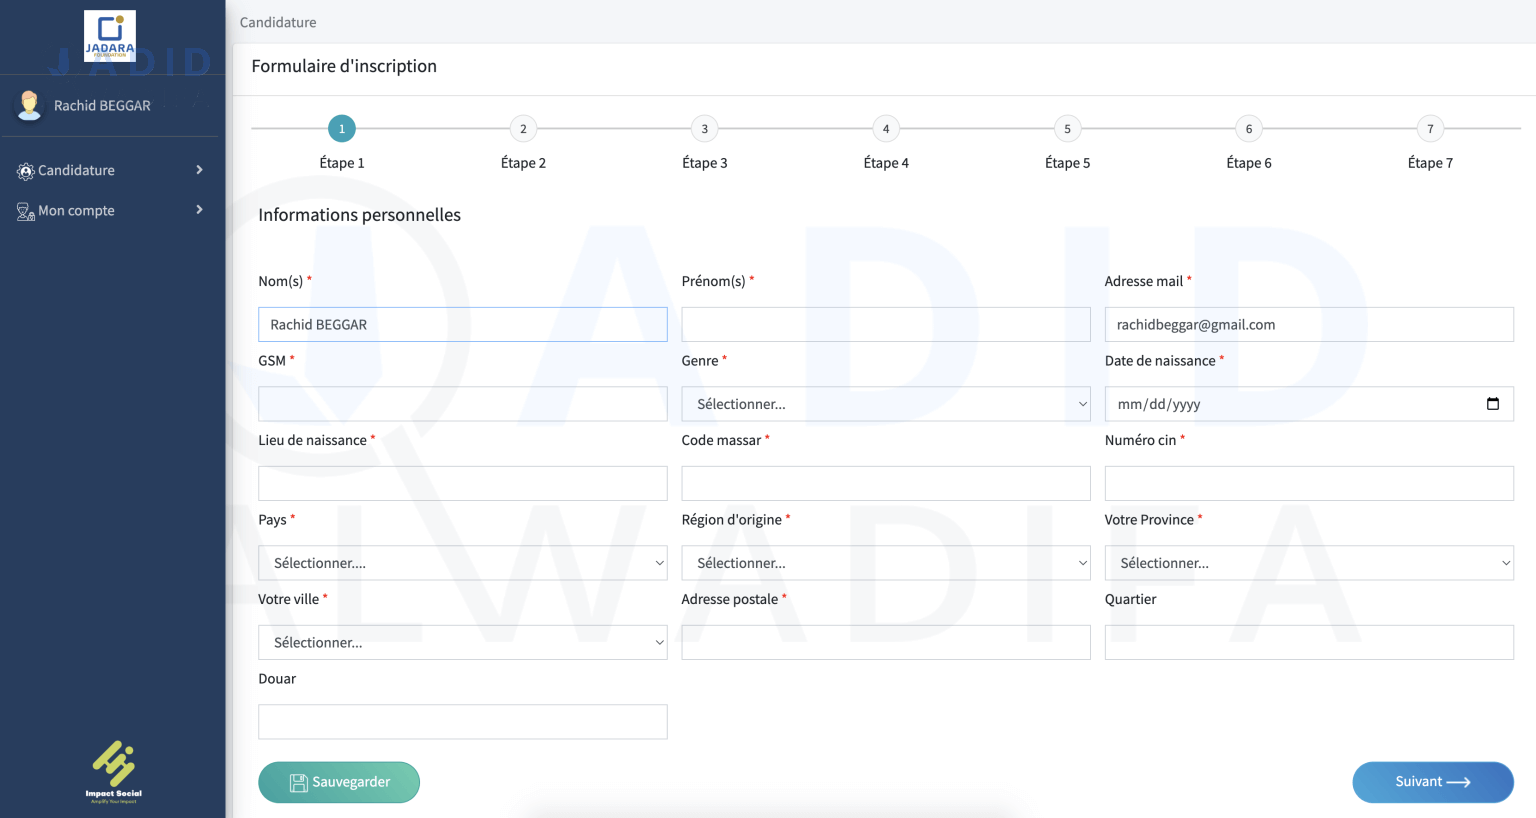The width and height of the screenshot is (1536, 818).
Task: Focus the Nom(s) input field
Action: 463,325
